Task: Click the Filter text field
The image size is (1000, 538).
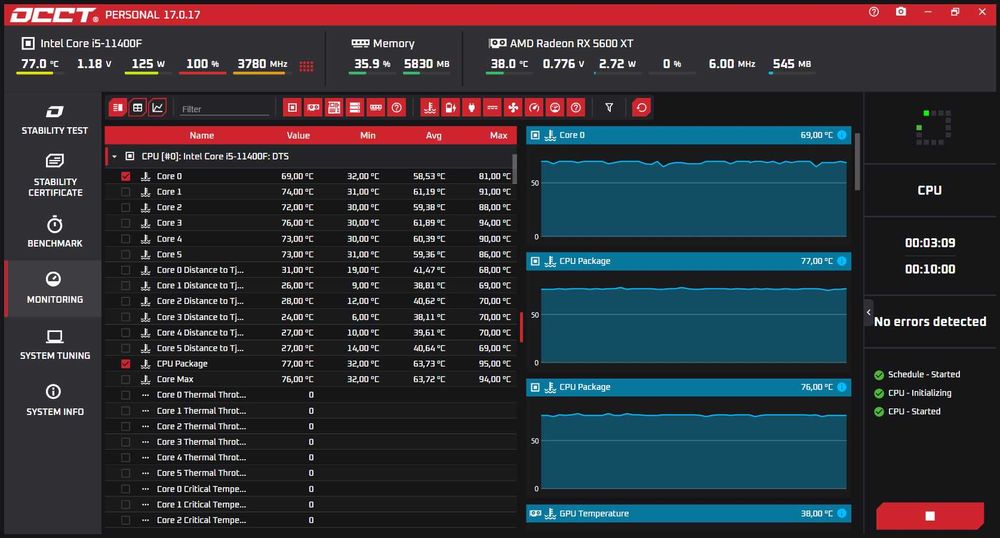Action: click(x=225, y=109)
